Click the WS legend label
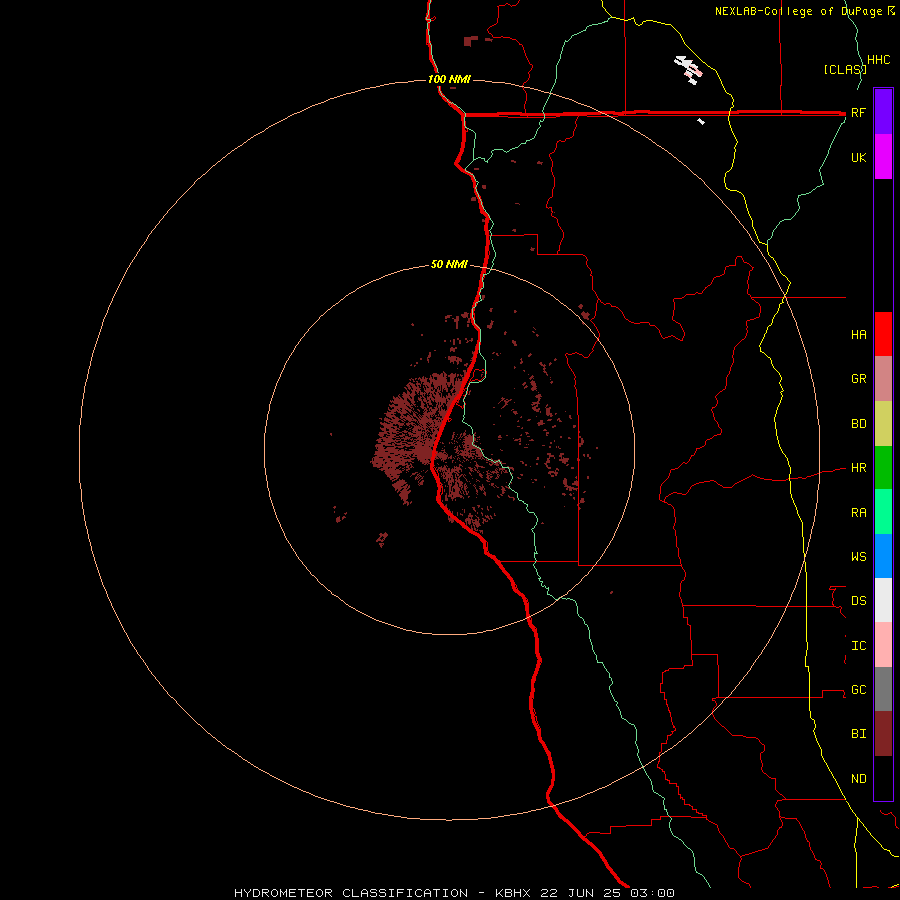This screenshot has width=900, height=900. pos(859,557)
